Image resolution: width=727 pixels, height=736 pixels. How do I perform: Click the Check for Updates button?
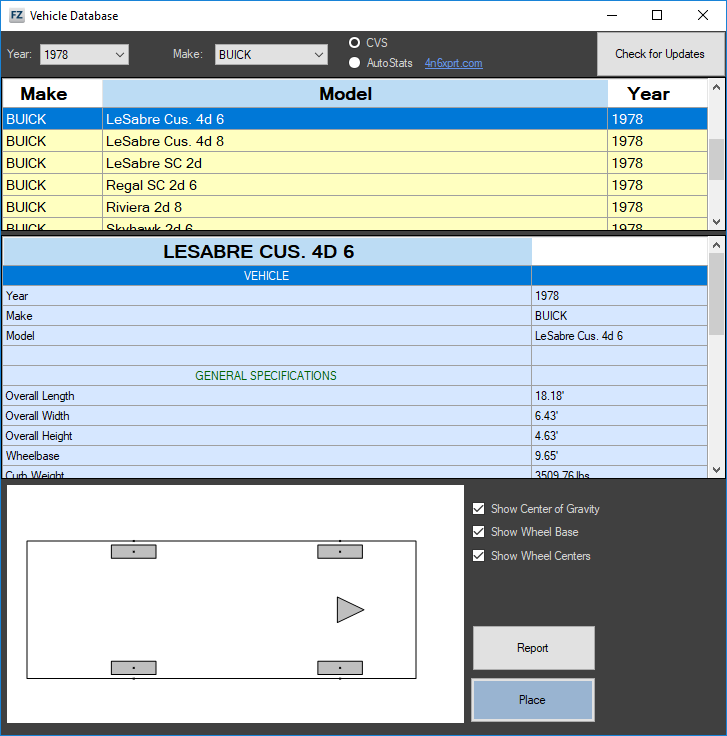(x=659, y=54)
